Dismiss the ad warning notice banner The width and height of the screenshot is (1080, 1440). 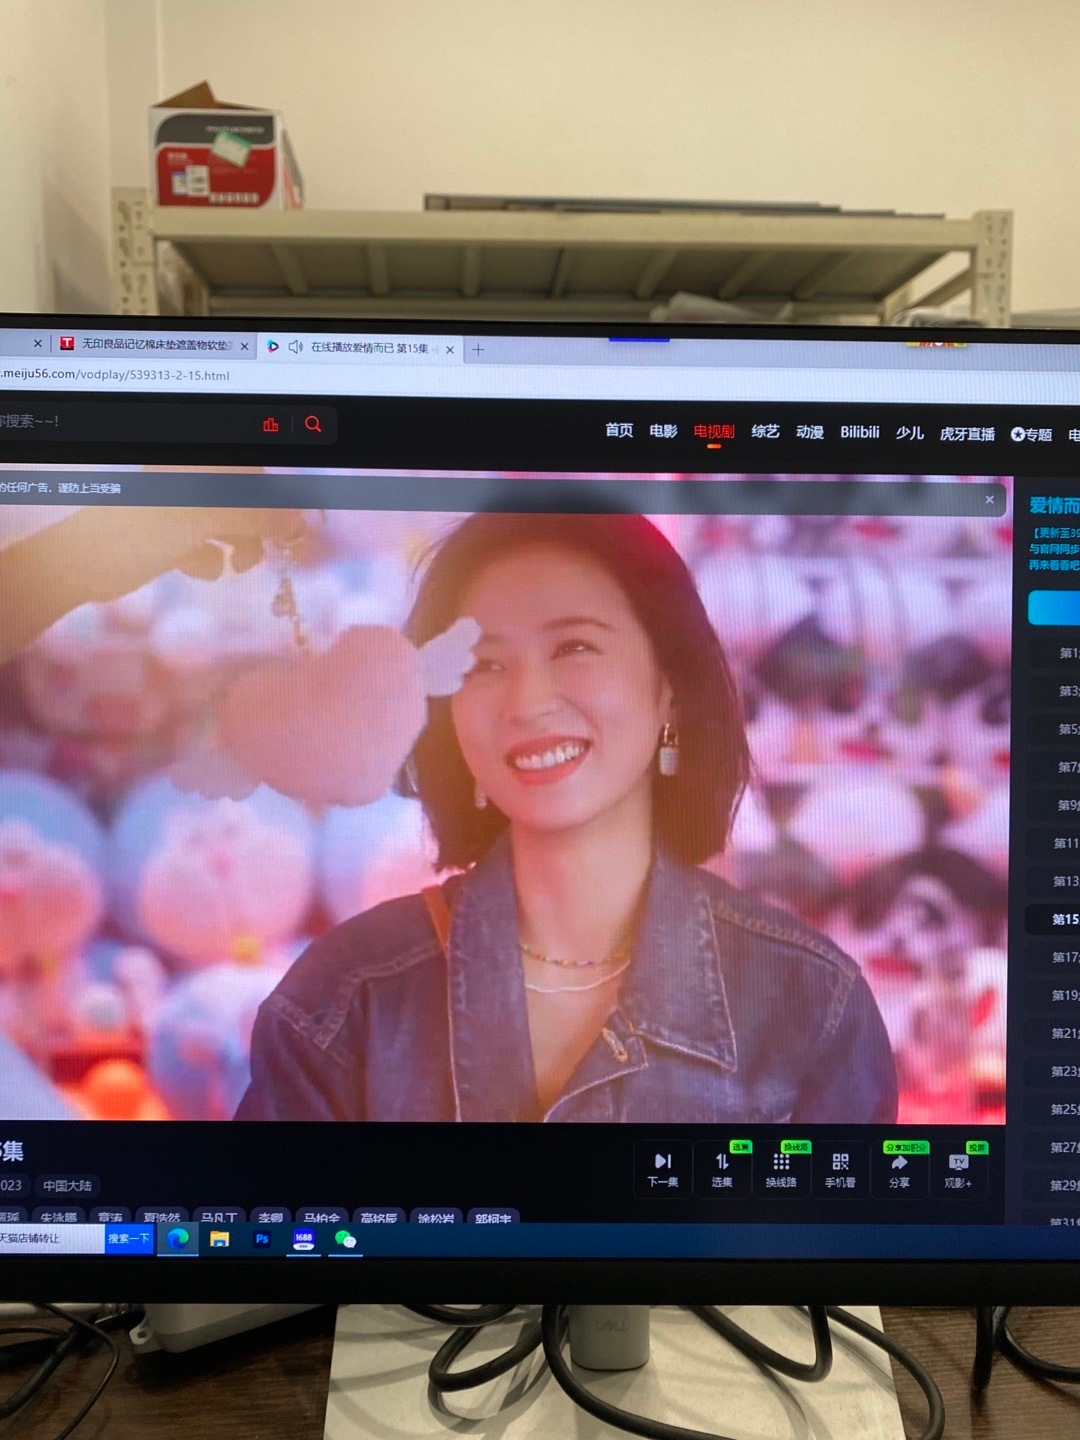(989, 500)
